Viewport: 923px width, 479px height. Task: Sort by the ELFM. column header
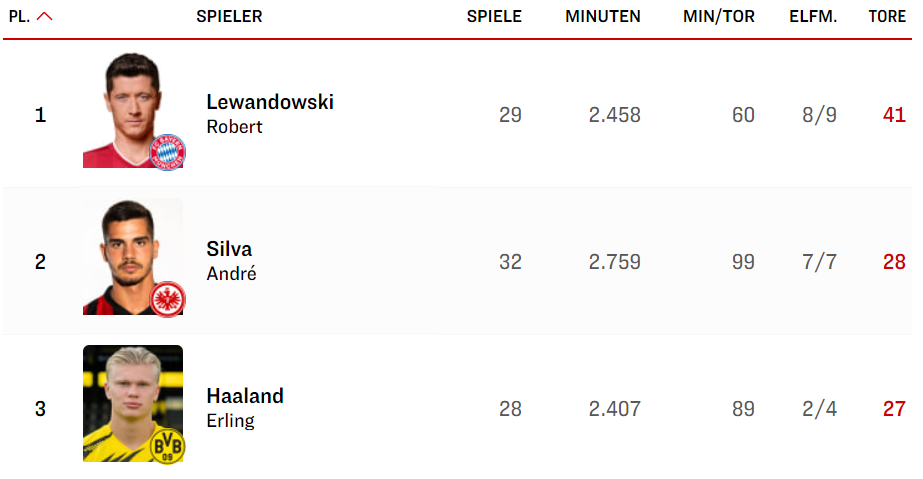click(x=813, y=16)
